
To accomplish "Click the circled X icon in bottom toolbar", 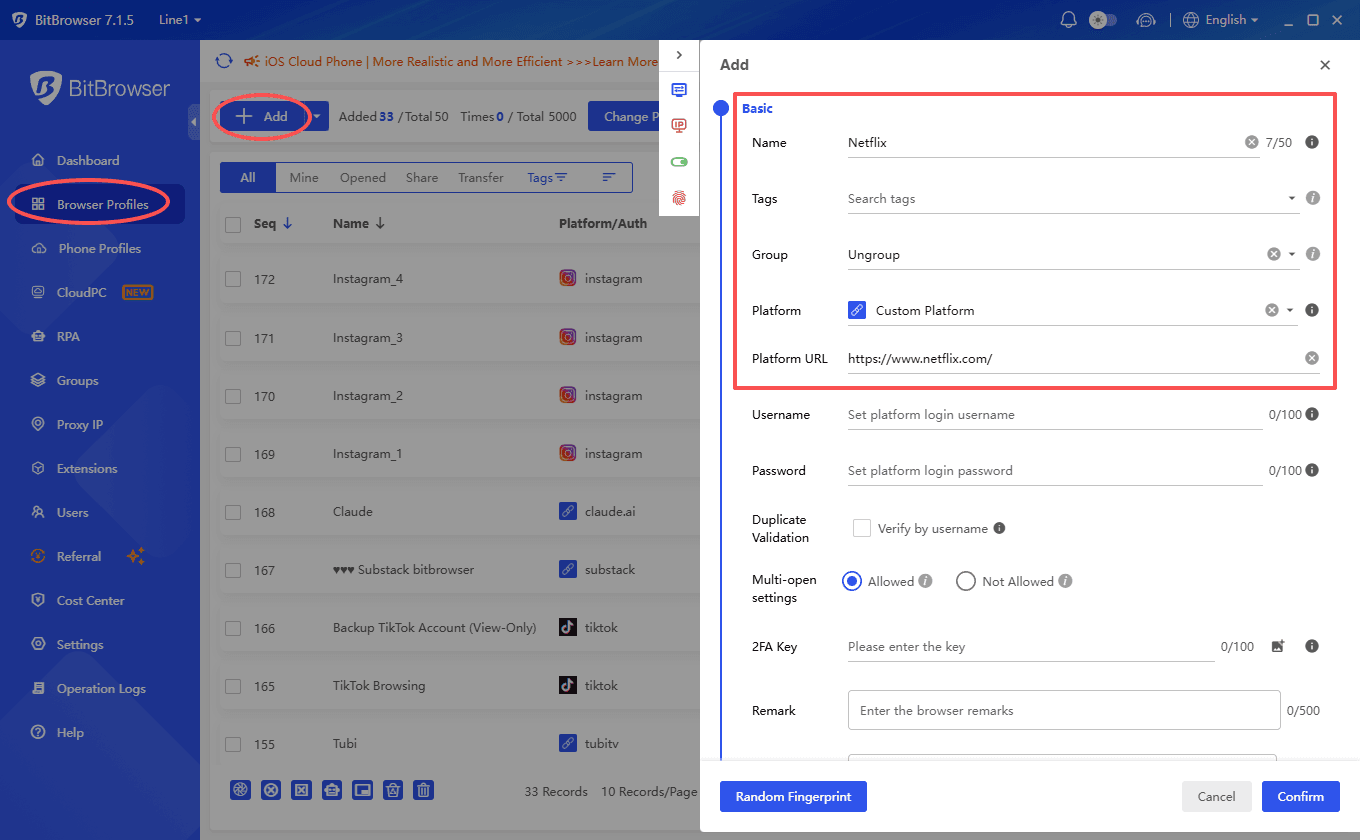I will tap(270, 790).
